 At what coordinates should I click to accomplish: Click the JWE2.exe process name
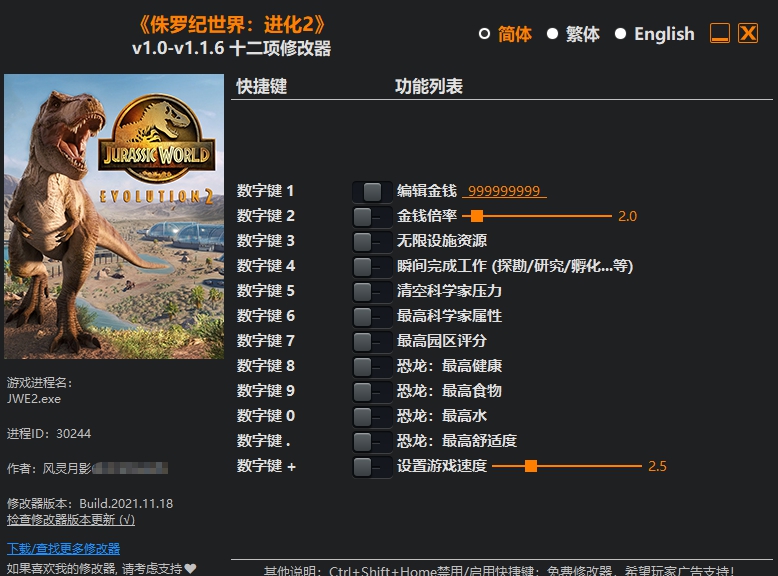(x=34, y=399)
